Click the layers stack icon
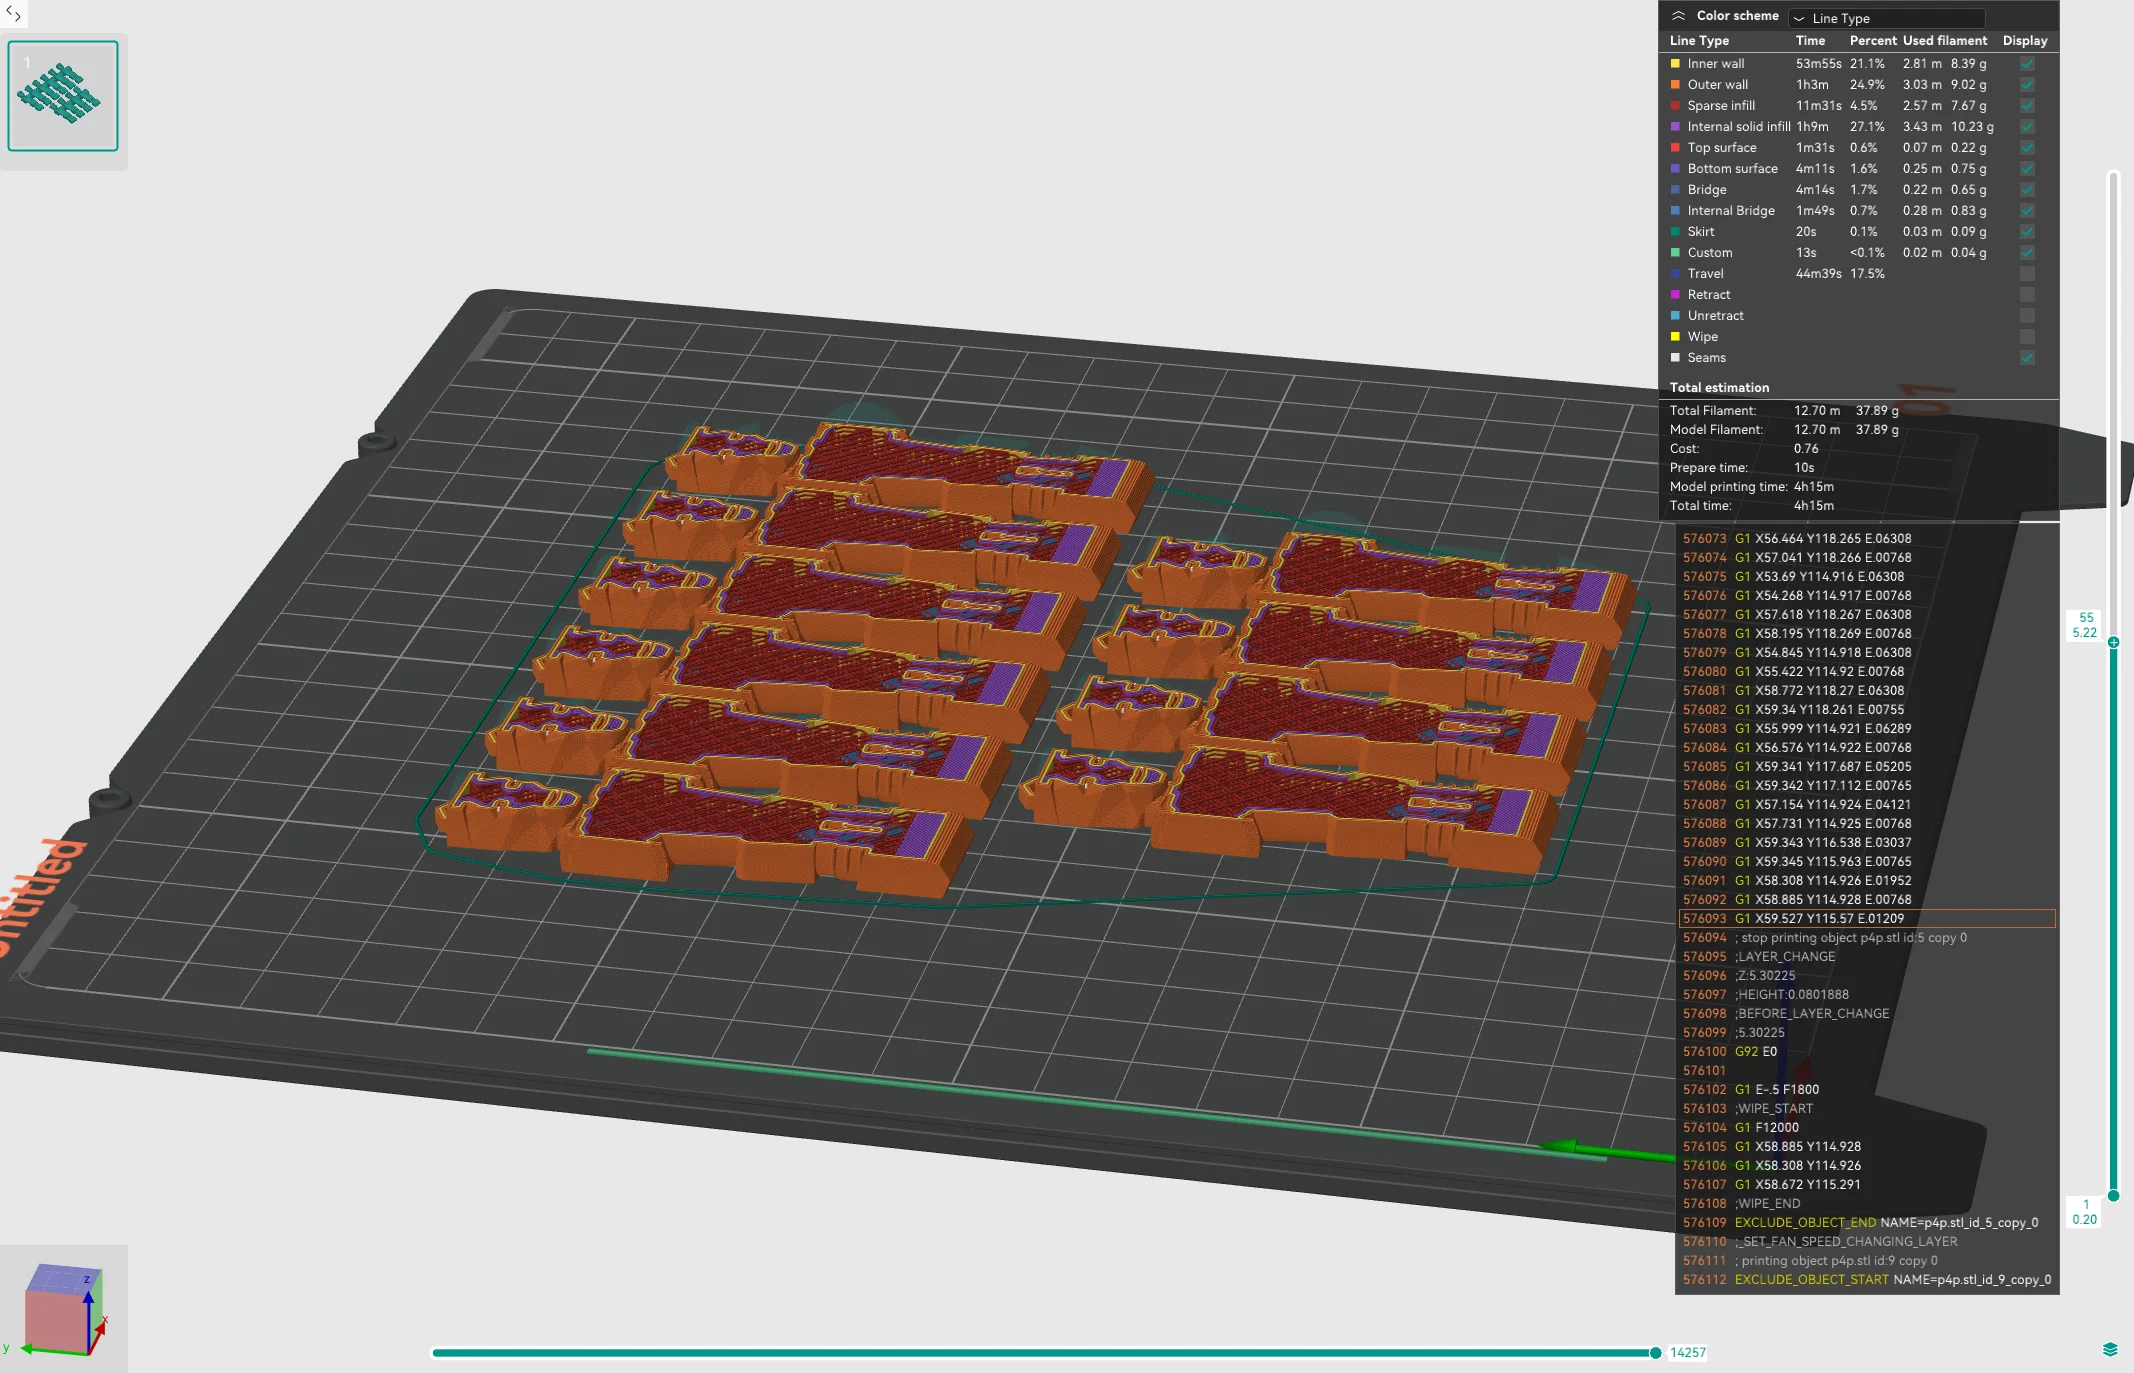Image resolution: width=2134 pixels, height=1373 pixels. click(x=2110, y=1349)
